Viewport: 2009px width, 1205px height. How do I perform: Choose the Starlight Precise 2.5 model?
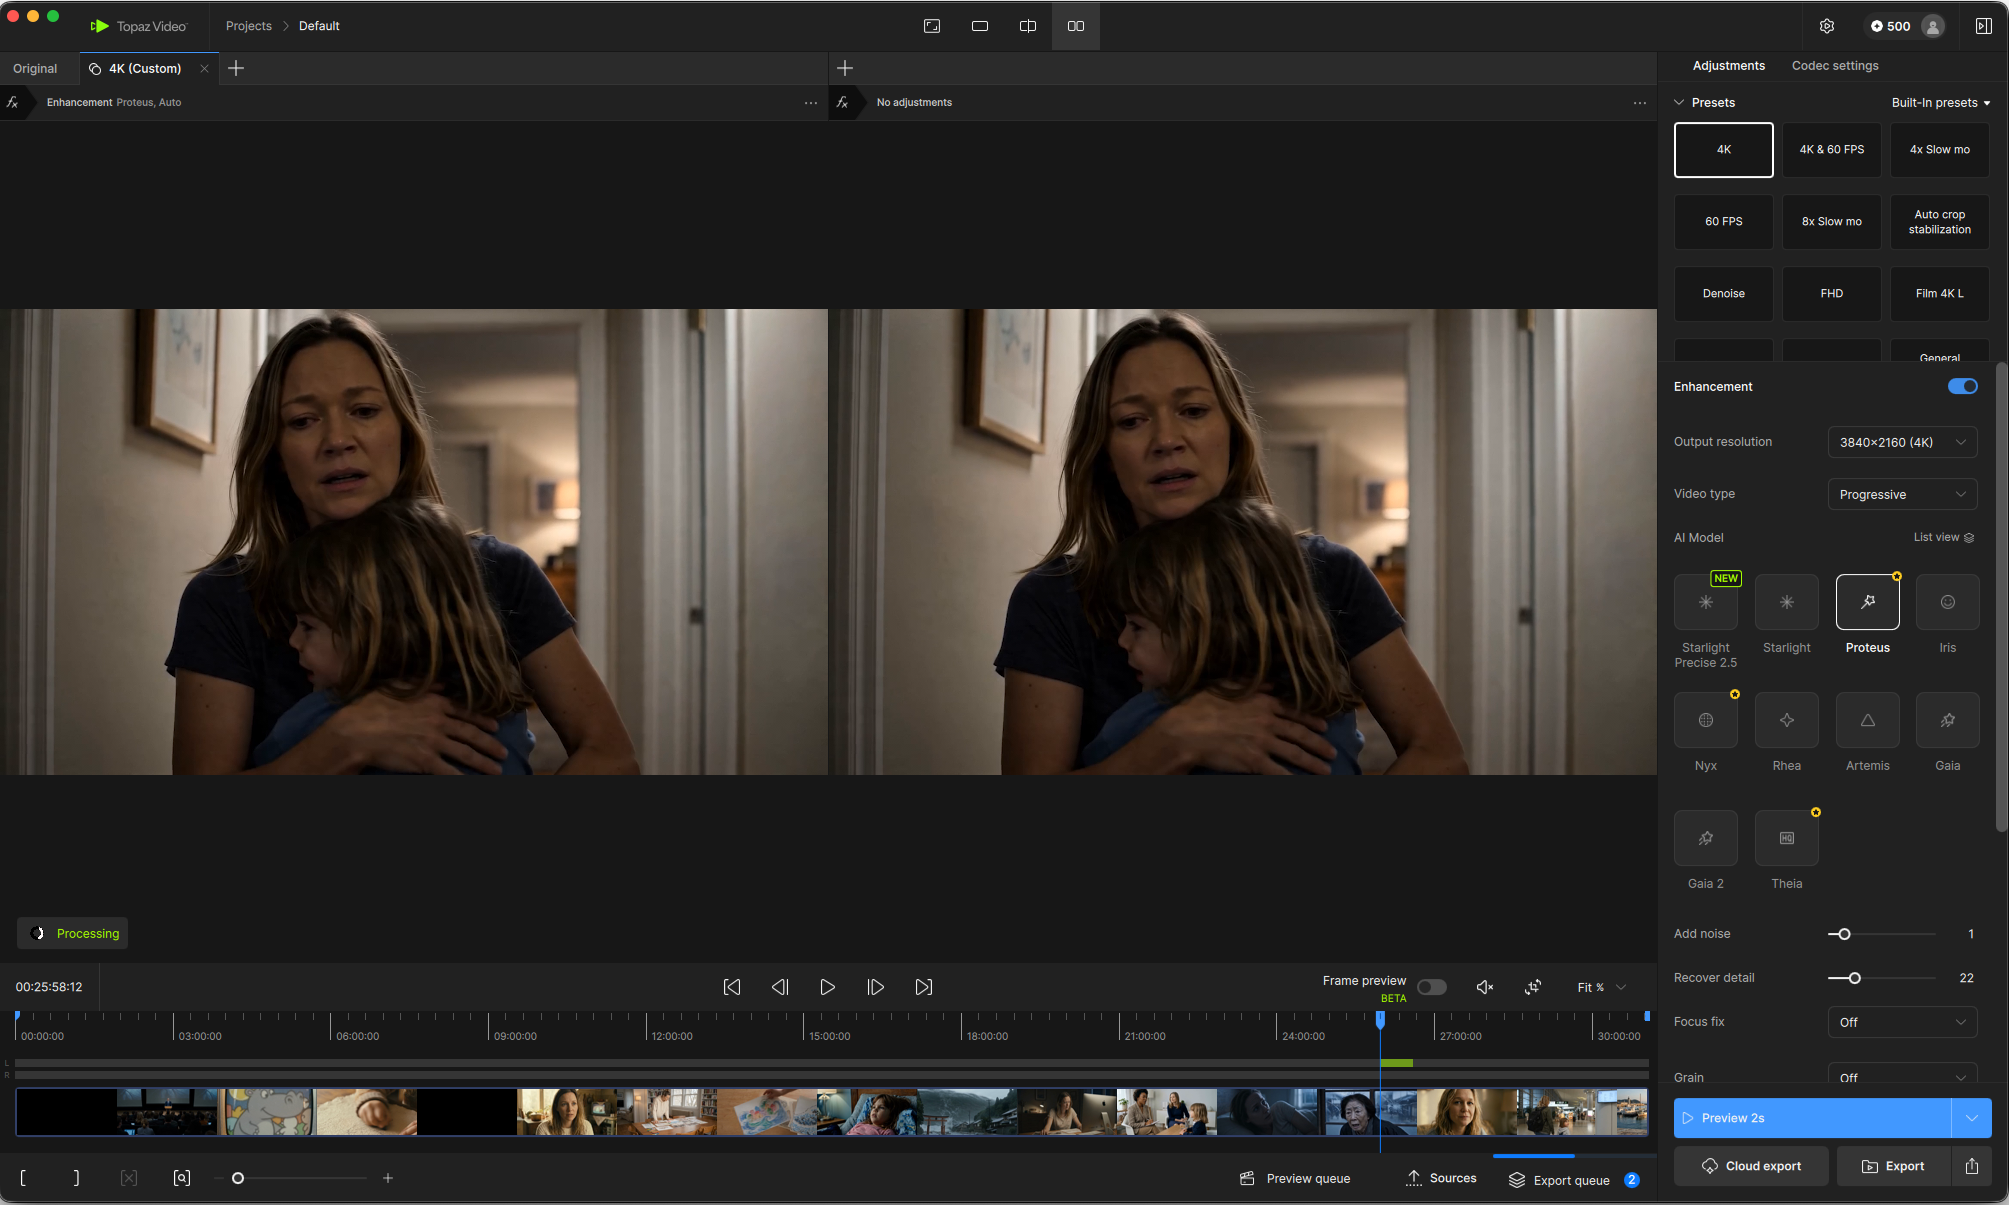click(x=1706, y=602)
